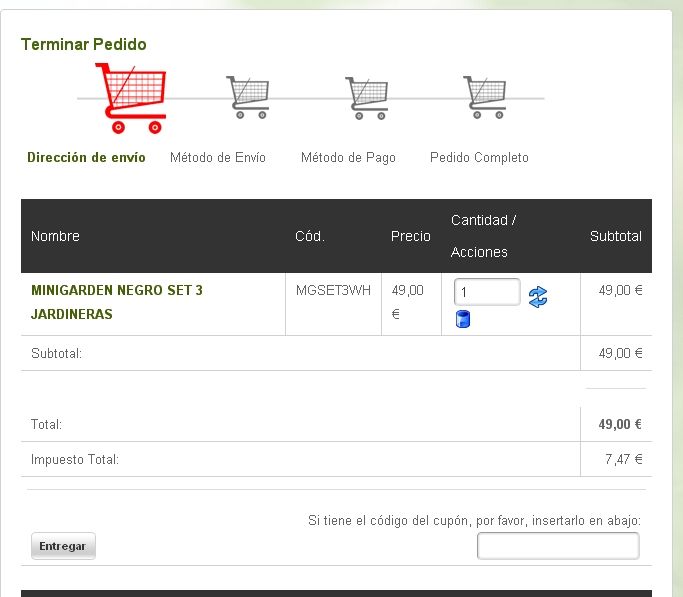Image resolution: width=683 pixels, height=597 pixels.
Task: Click the Método de Envío cart icon
Action: 247,97
